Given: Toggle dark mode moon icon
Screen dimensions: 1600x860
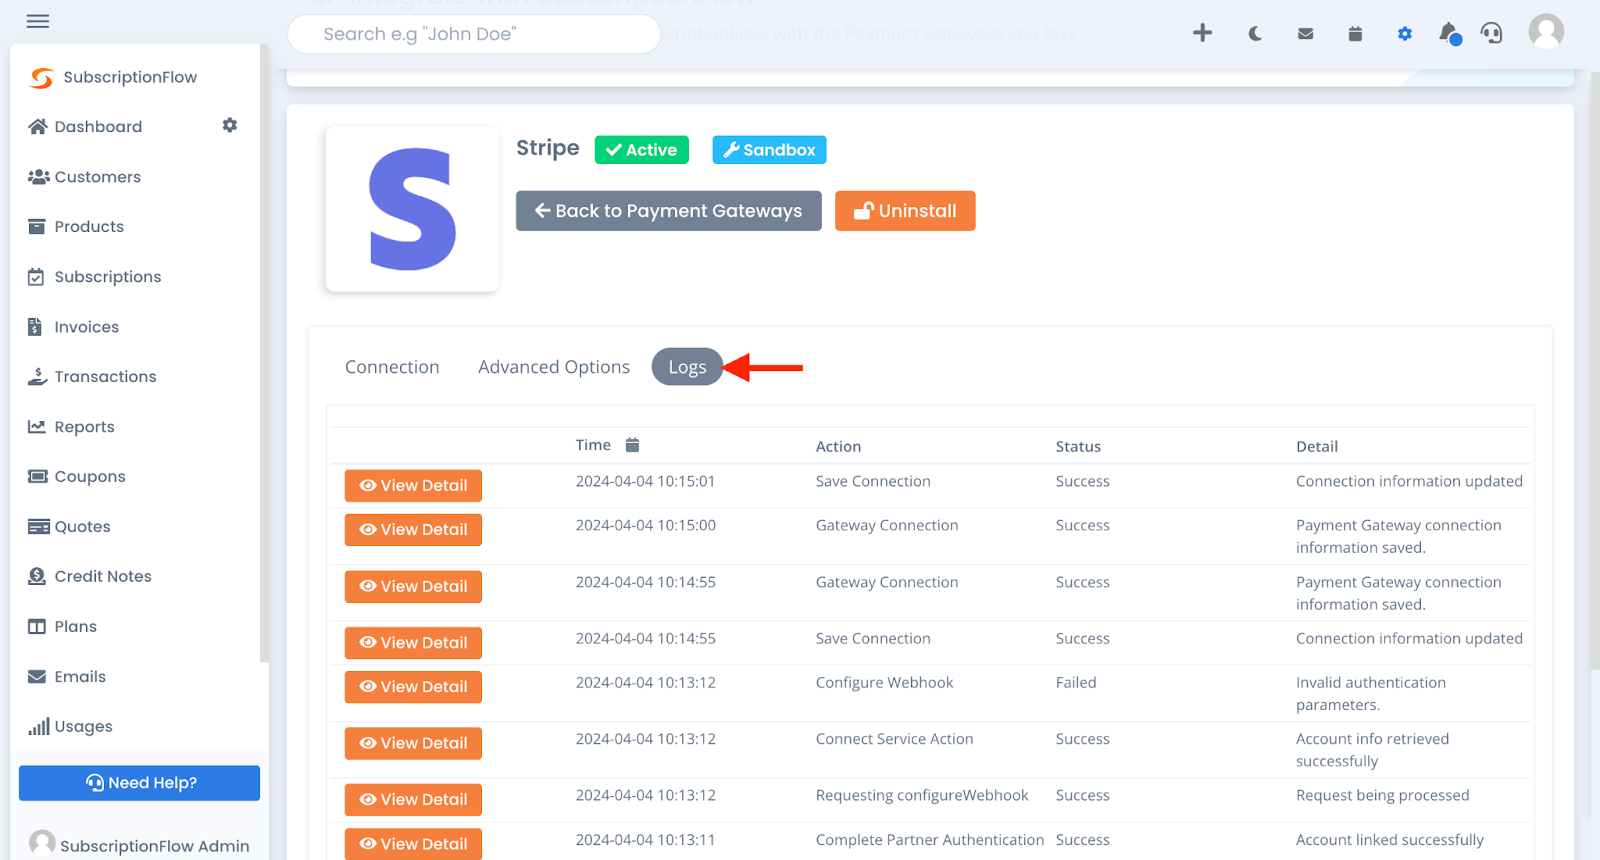Looking at the screenshot, I should (x=1255, y=34).
